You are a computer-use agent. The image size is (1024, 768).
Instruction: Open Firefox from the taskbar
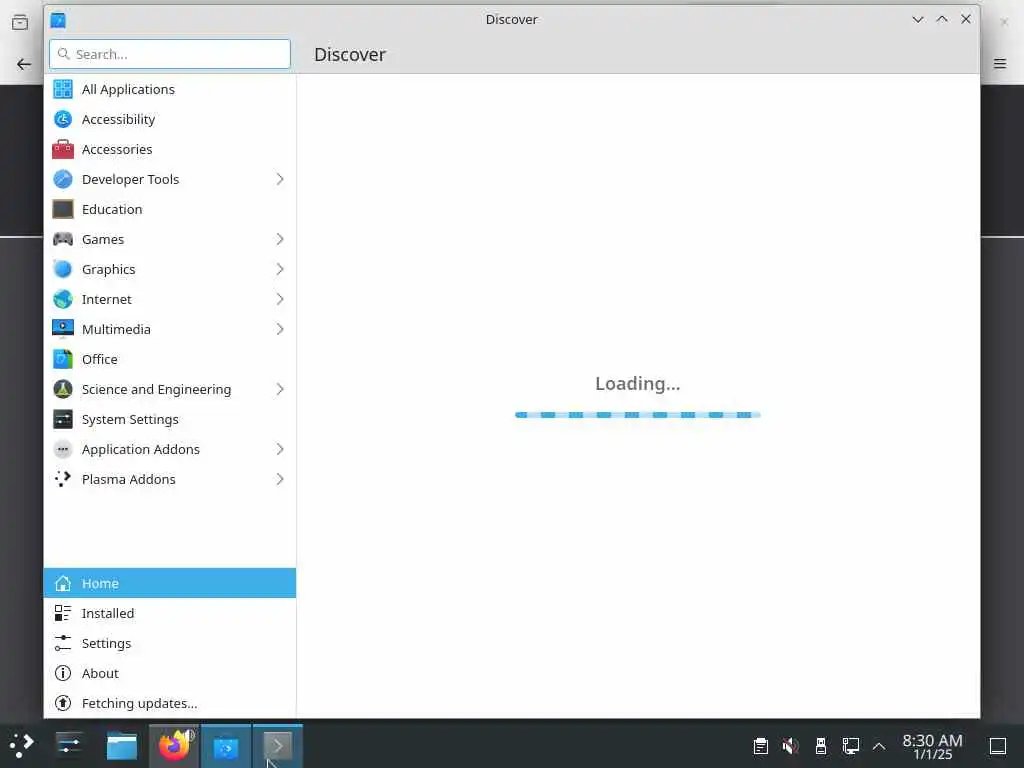click(x=174, y=746)
